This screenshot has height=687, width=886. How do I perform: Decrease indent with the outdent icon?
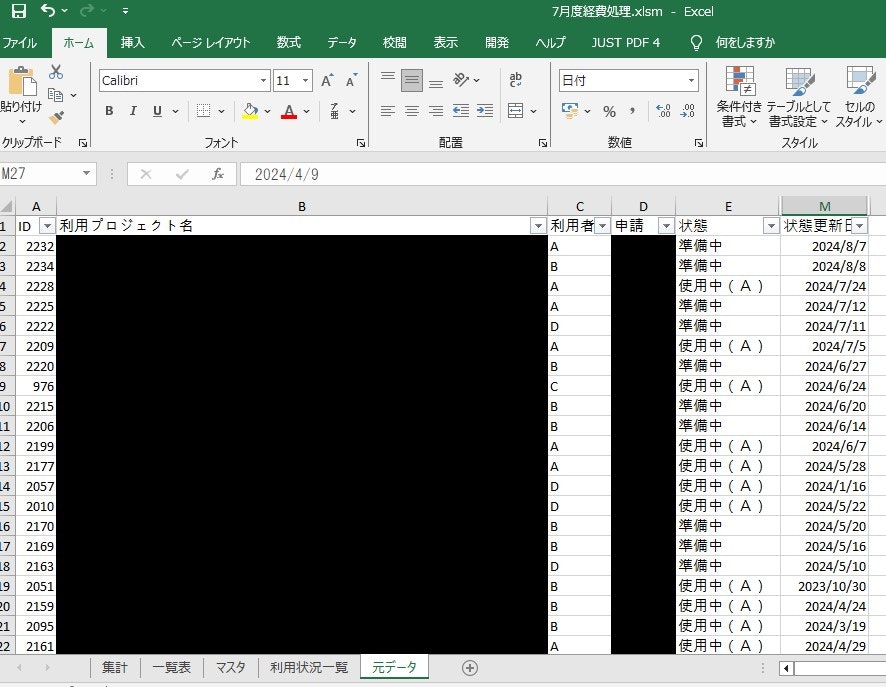461,110
